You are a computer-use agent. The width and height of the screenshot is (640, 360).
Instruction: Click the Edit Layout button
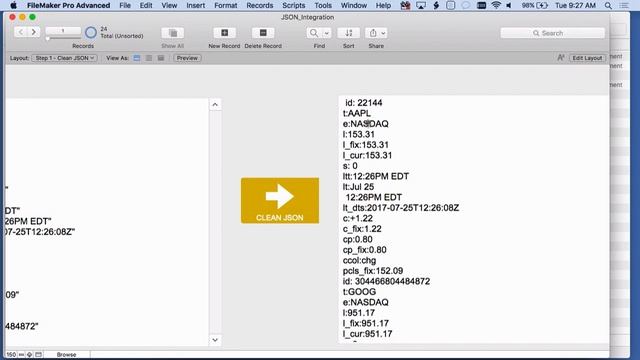click(587, 58)
